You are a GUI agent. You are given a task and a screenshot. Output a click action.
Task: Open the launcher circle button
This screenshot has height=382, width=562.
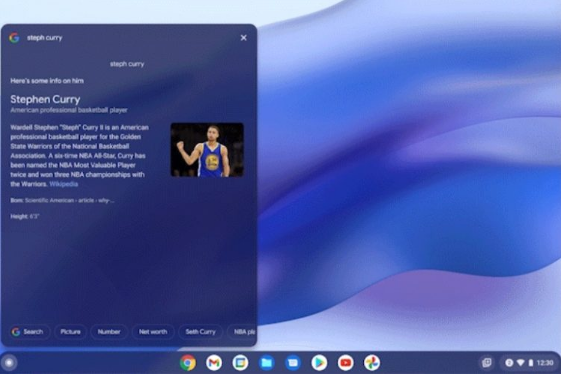click(x=9, y=363)
